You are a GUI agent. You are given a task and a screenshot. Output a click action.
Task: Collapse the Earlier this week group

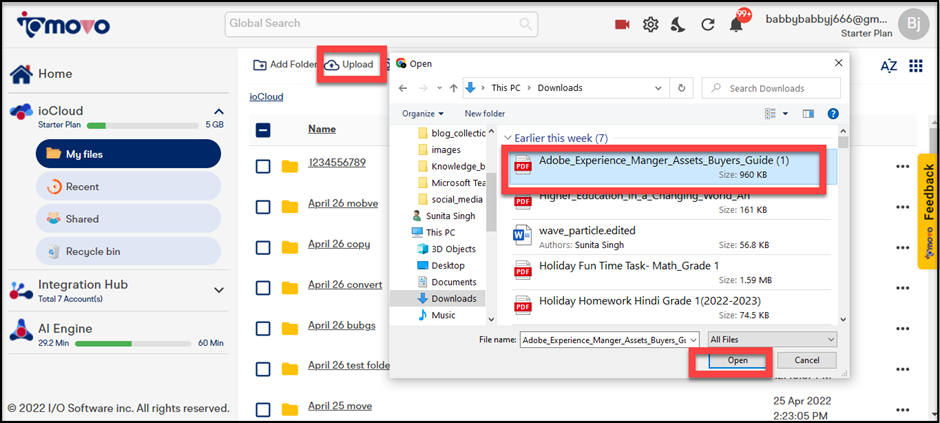click(507, 138)
